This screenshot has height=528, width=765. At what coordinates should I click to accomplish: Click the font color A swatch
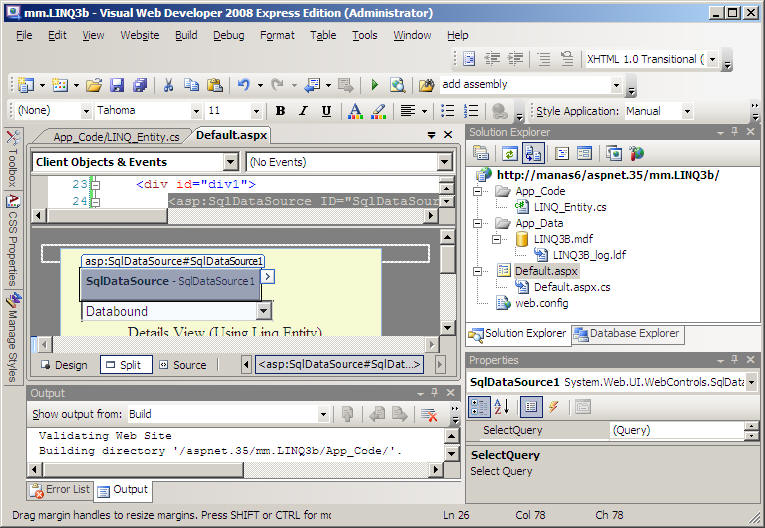[354, 111]
